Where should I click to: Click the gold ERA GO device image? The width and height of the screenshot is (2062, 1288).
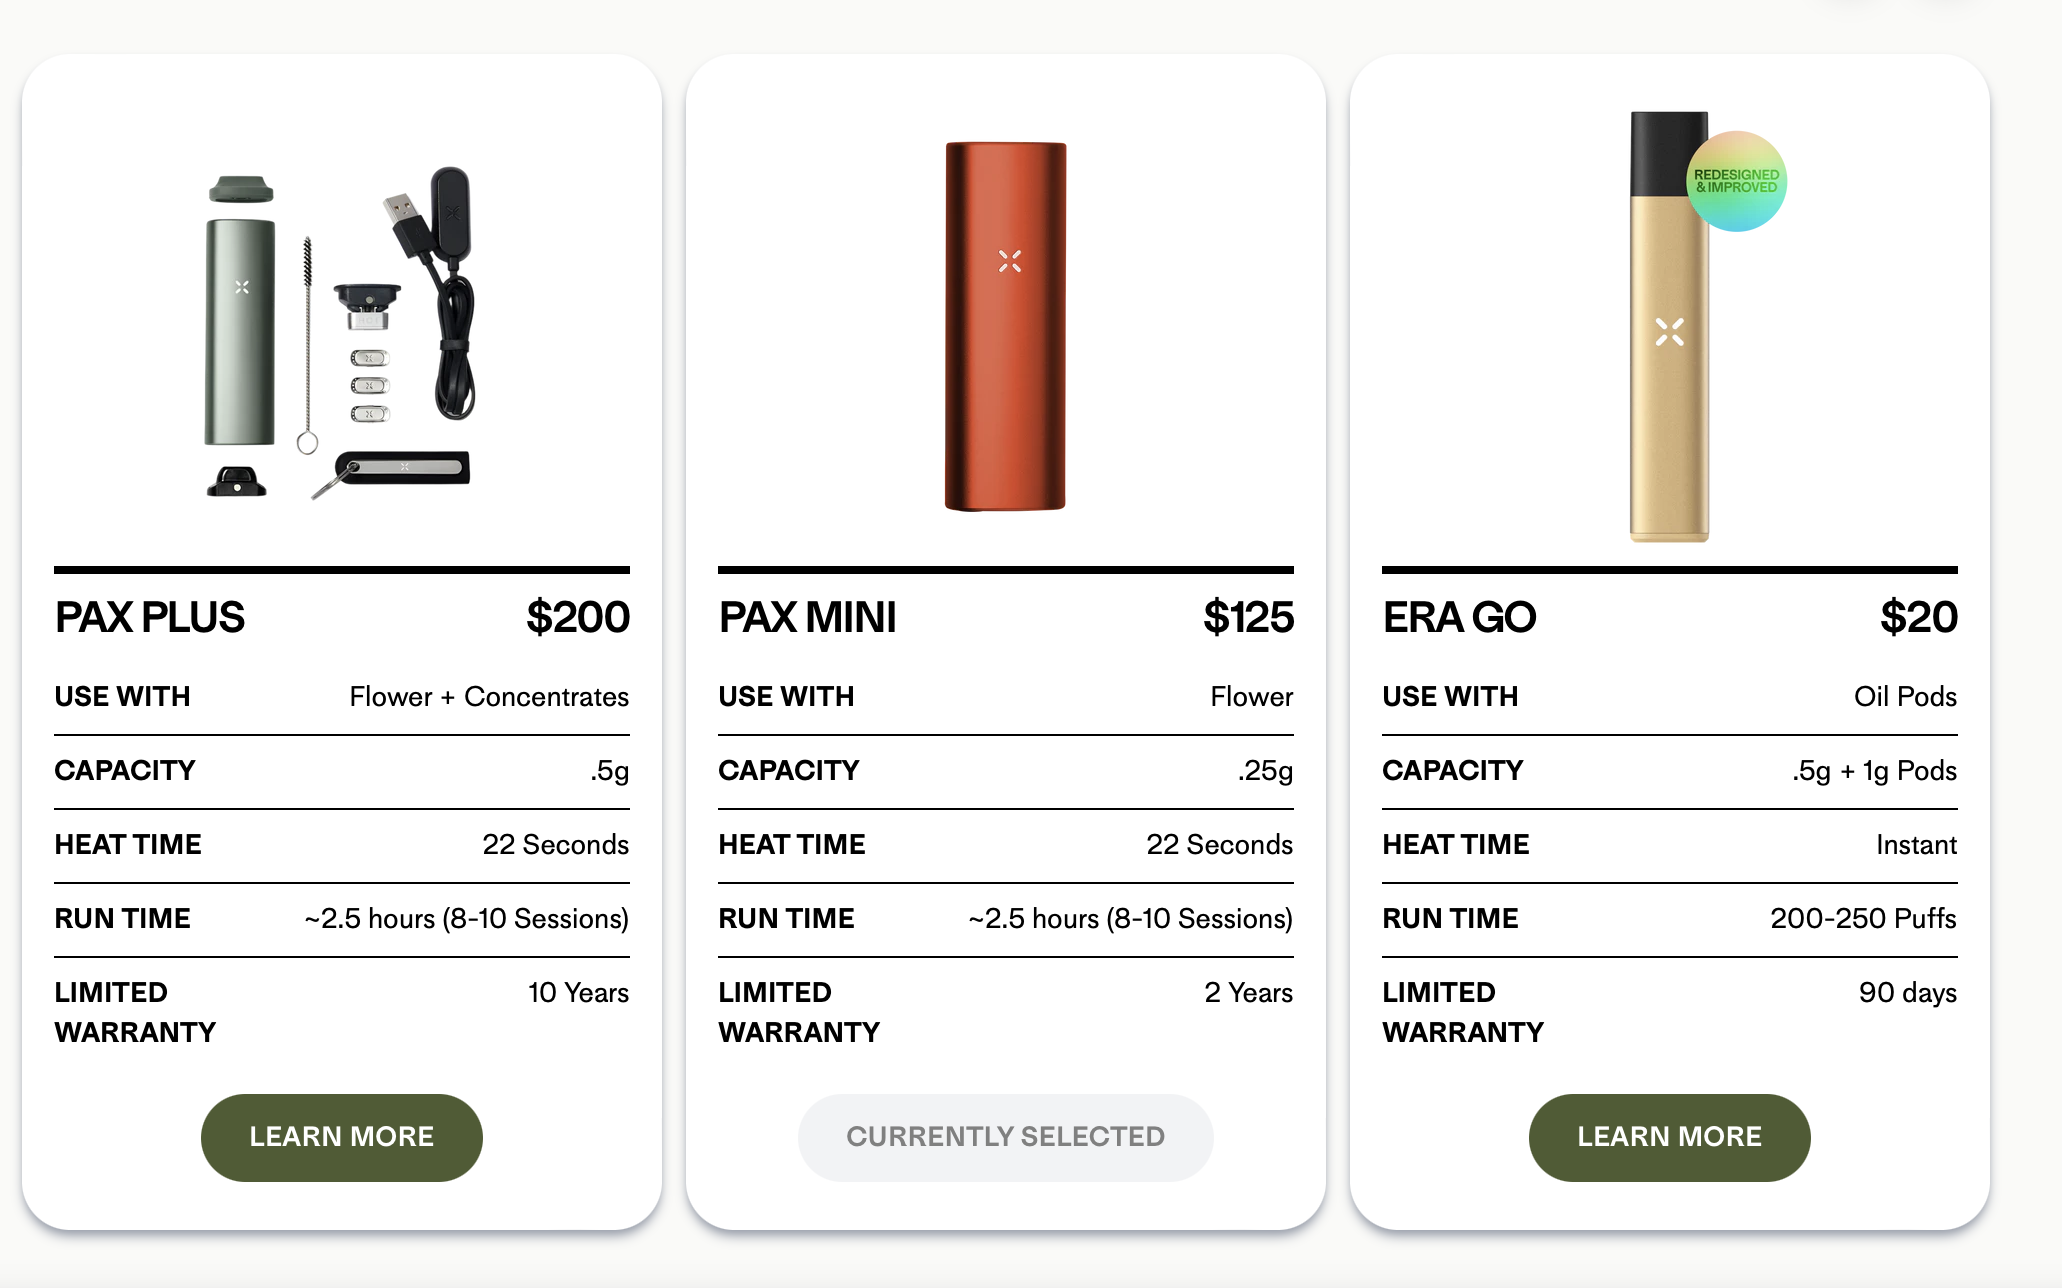click(1669, 326)
